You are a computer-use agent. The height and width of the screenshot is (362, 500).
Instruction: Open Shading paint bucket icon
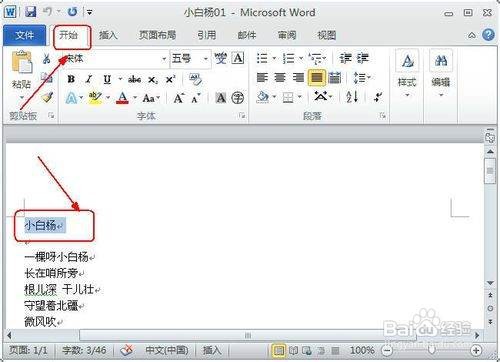[263, 97]
